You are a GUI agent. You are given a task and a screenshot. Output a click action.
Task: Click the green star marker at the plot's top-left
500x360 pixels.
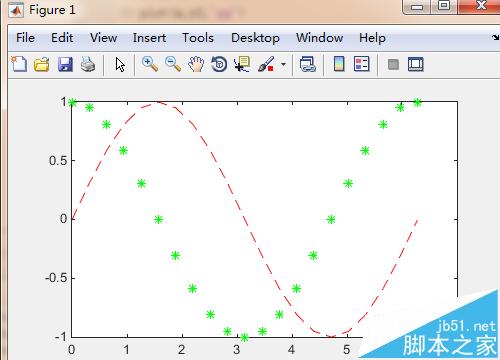[x=72, y=102]
